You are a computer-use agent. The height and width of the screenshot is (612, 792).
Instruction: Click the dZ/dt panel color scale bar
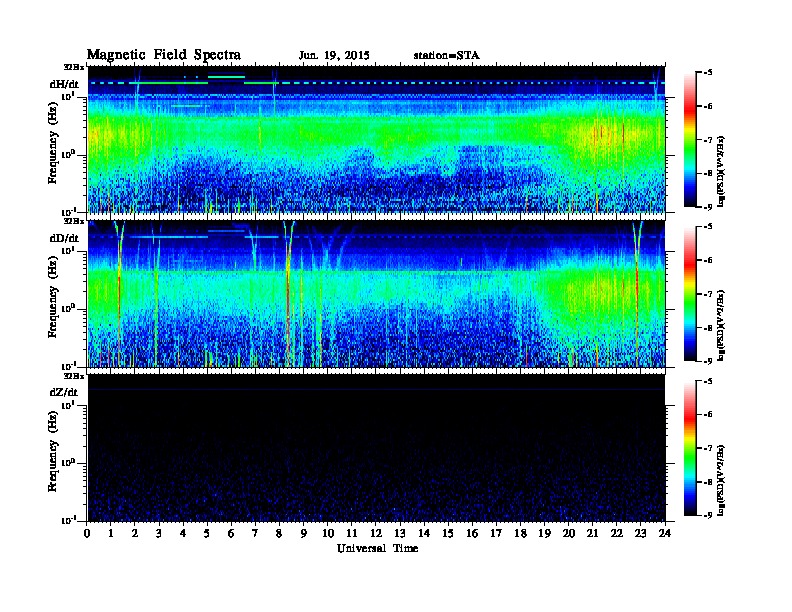click(690, 448)
